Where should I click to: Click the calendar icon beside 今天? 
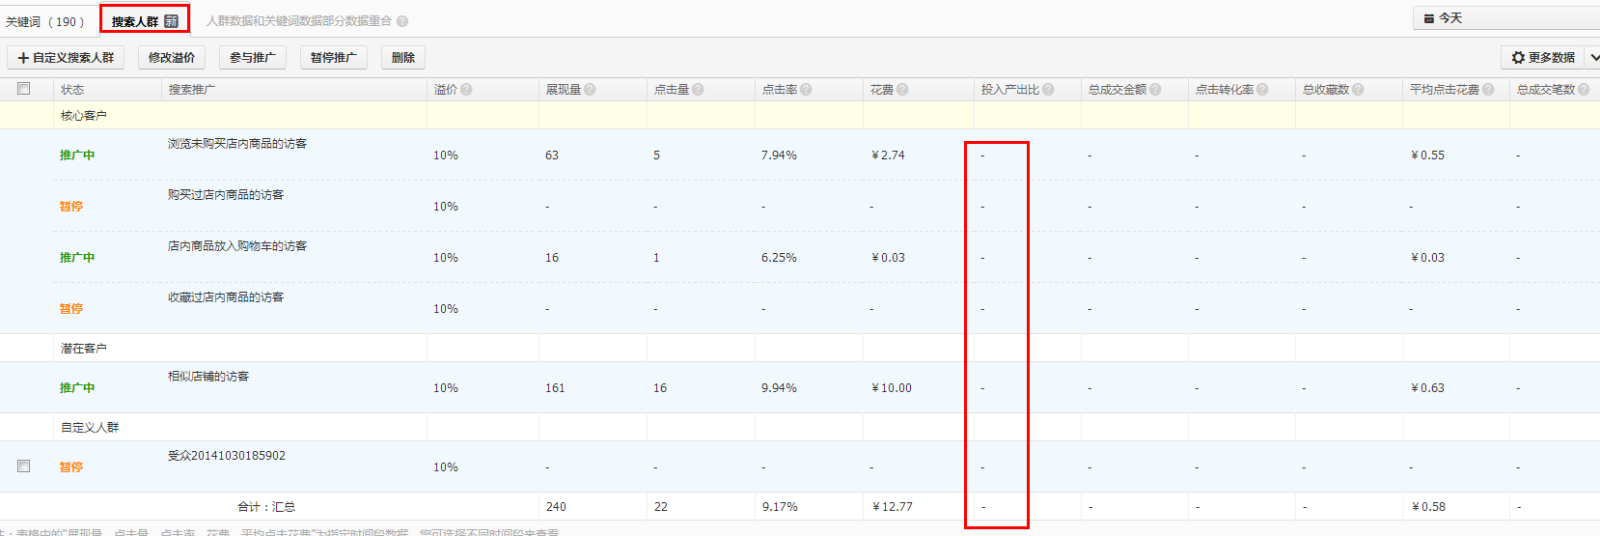pos(1429,18)
